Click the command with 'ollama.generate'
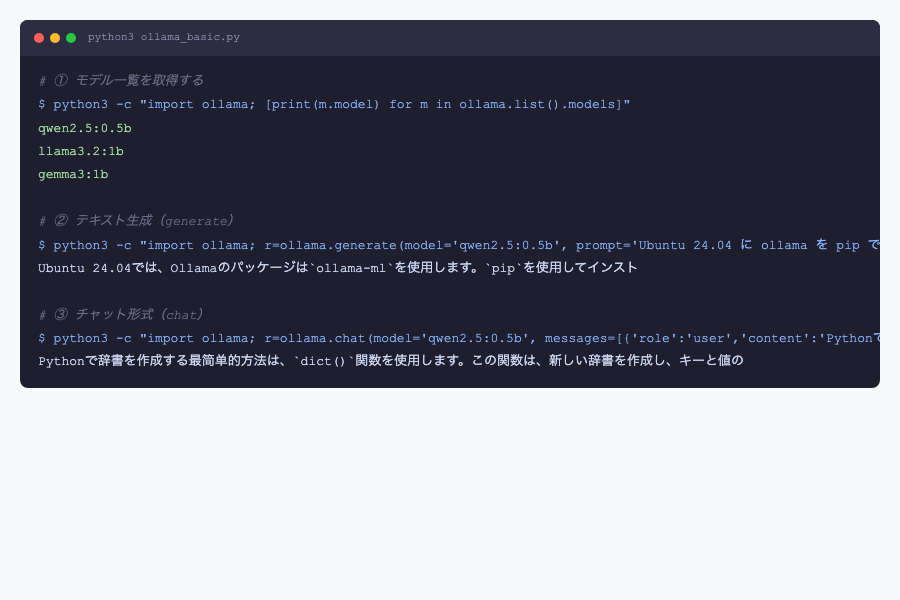The width and height of the screenshot is (900, 600). (x=459, y=245)
